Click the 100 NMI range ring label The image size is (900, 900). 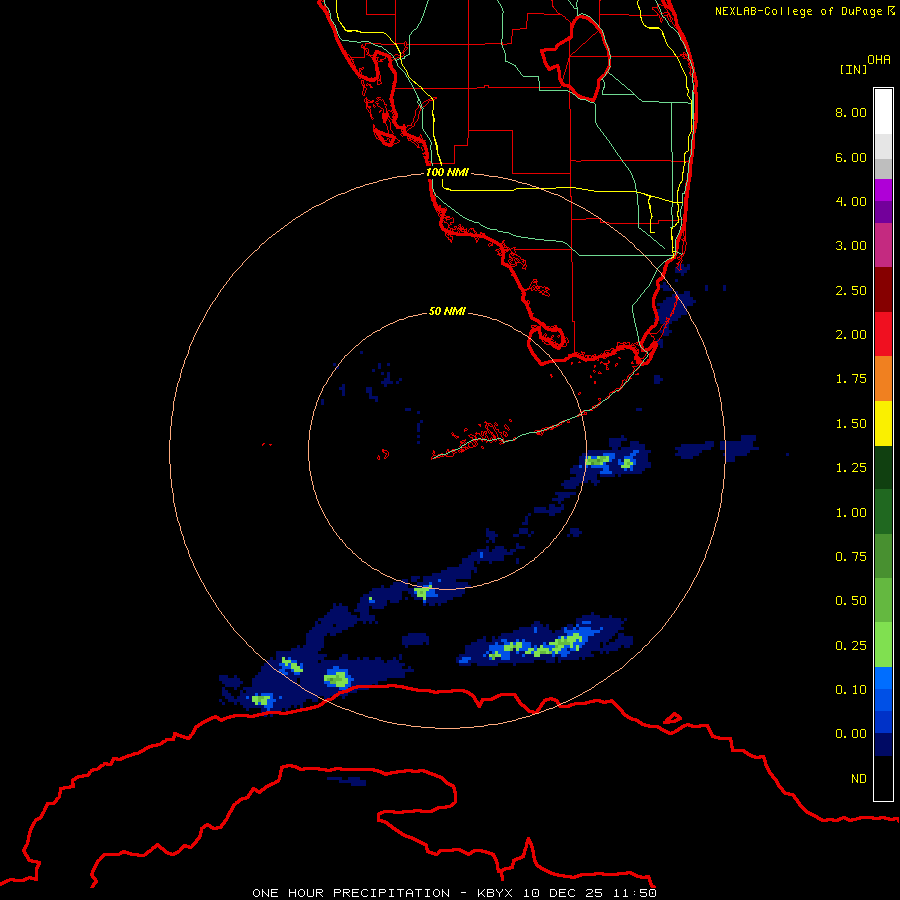(x=447, y=172)
